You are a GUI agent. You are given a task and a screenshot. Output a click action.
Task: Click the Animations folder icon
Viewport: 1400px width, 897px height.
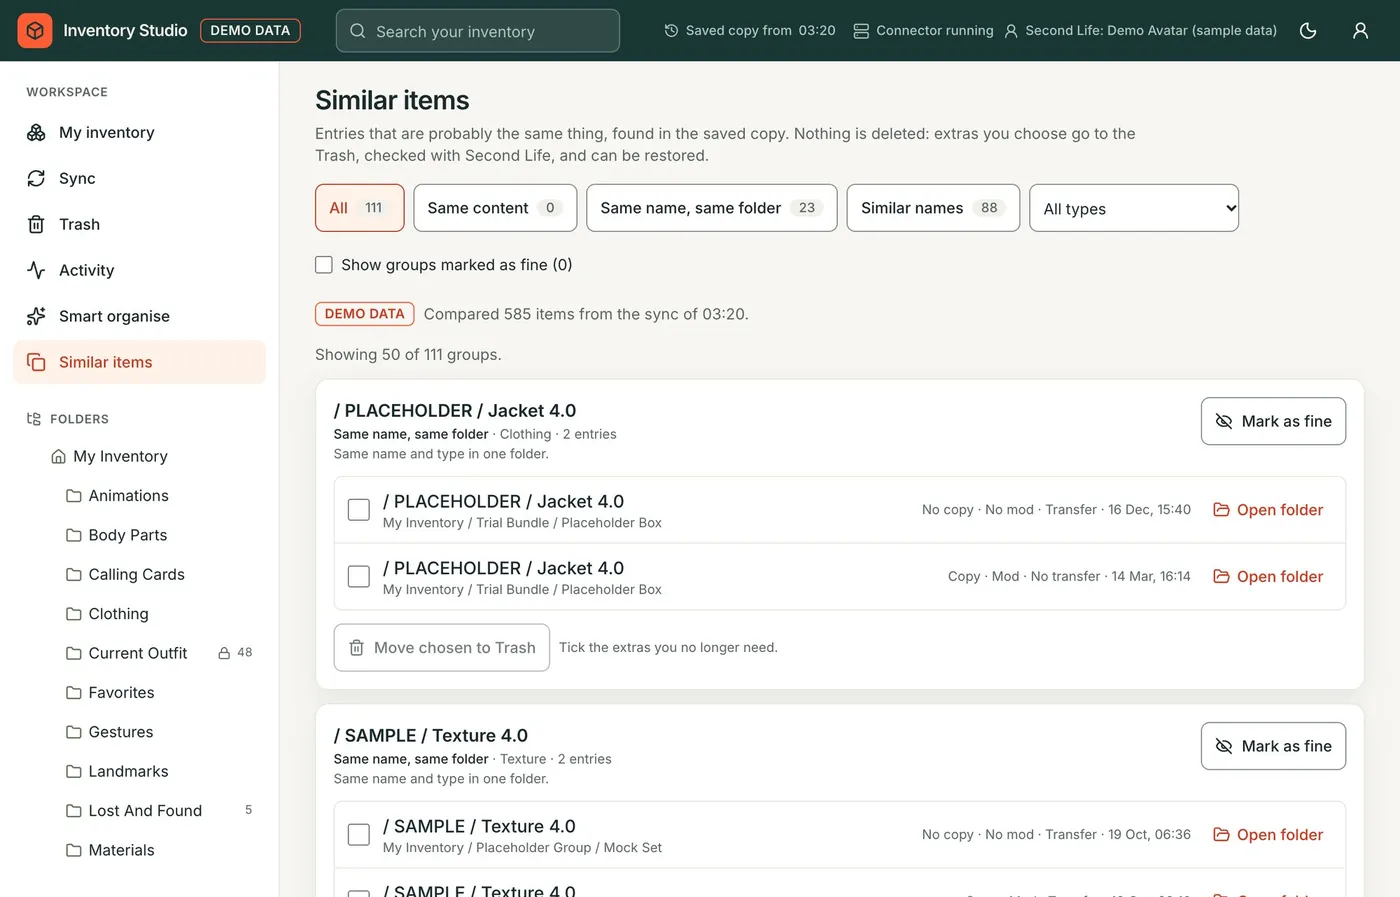[74, 496]
